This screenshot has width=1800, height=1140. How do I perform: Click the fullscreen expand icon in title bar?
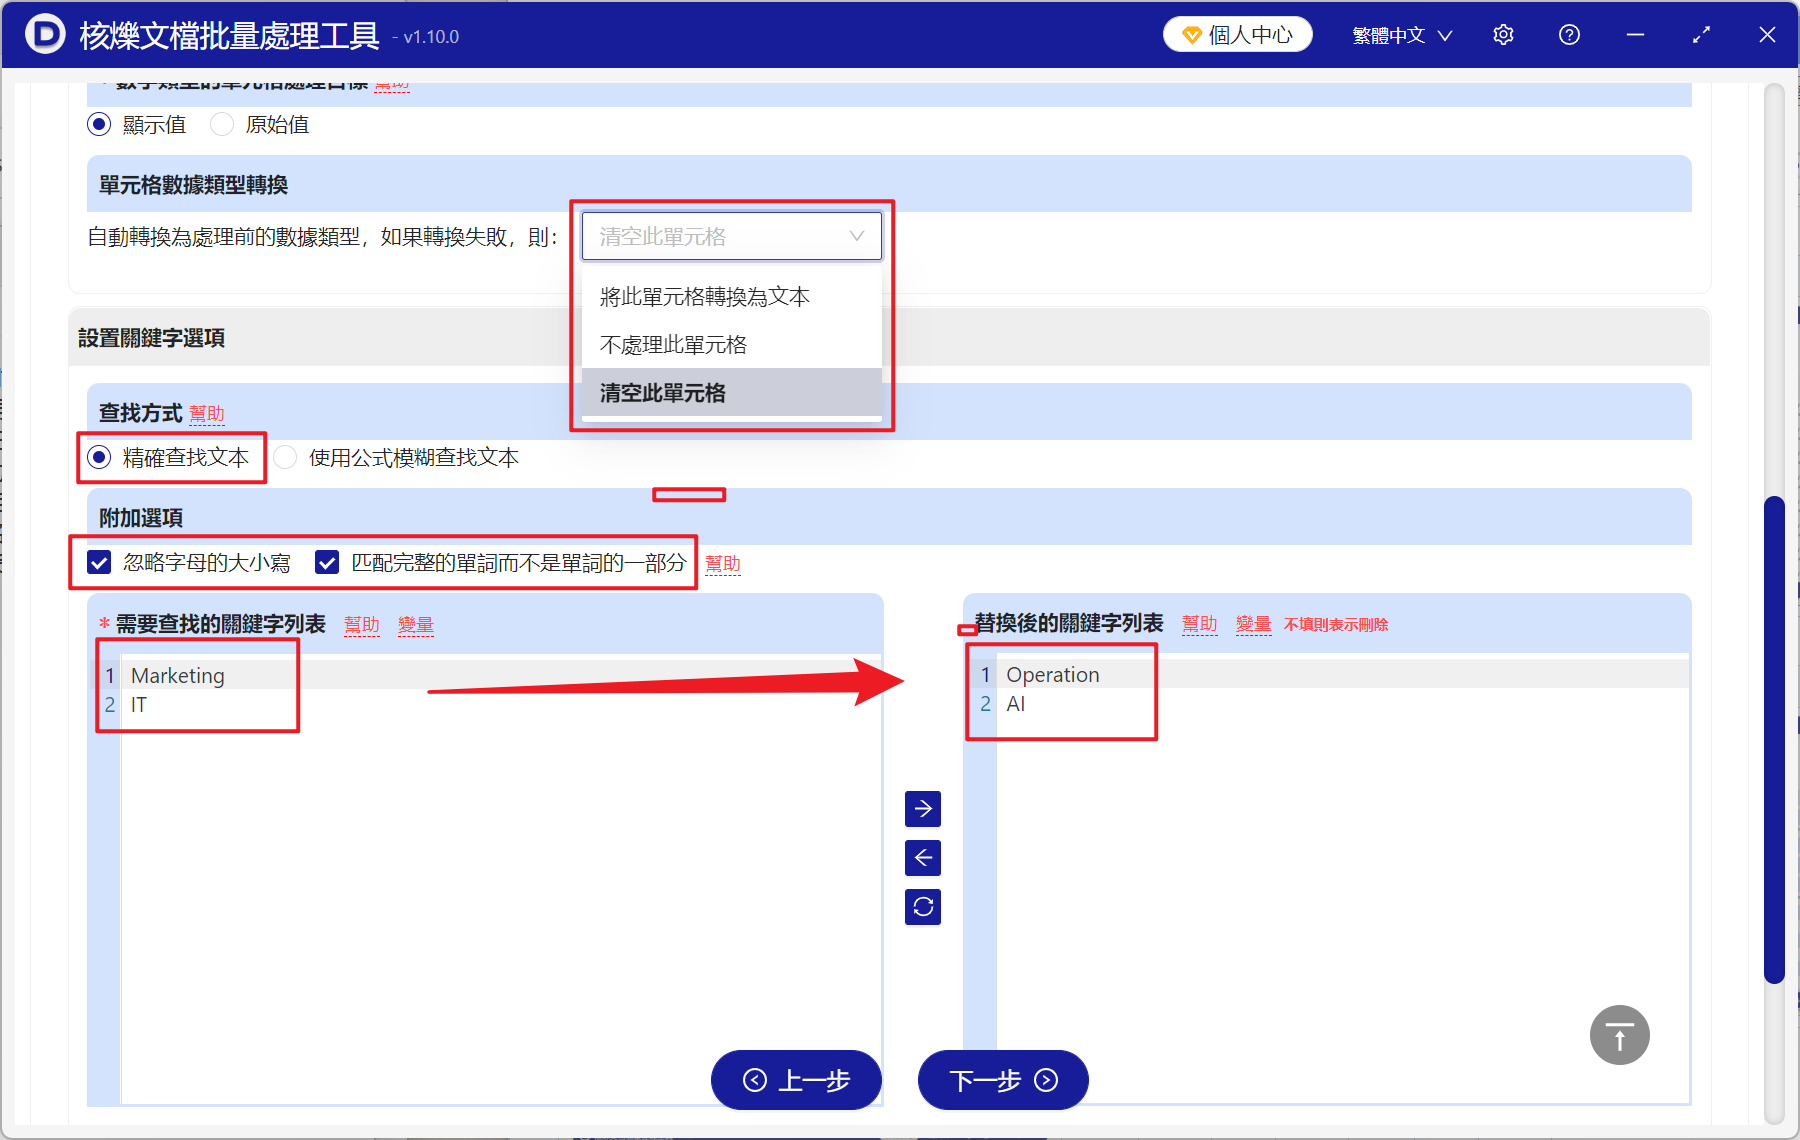click(1701, 34)
